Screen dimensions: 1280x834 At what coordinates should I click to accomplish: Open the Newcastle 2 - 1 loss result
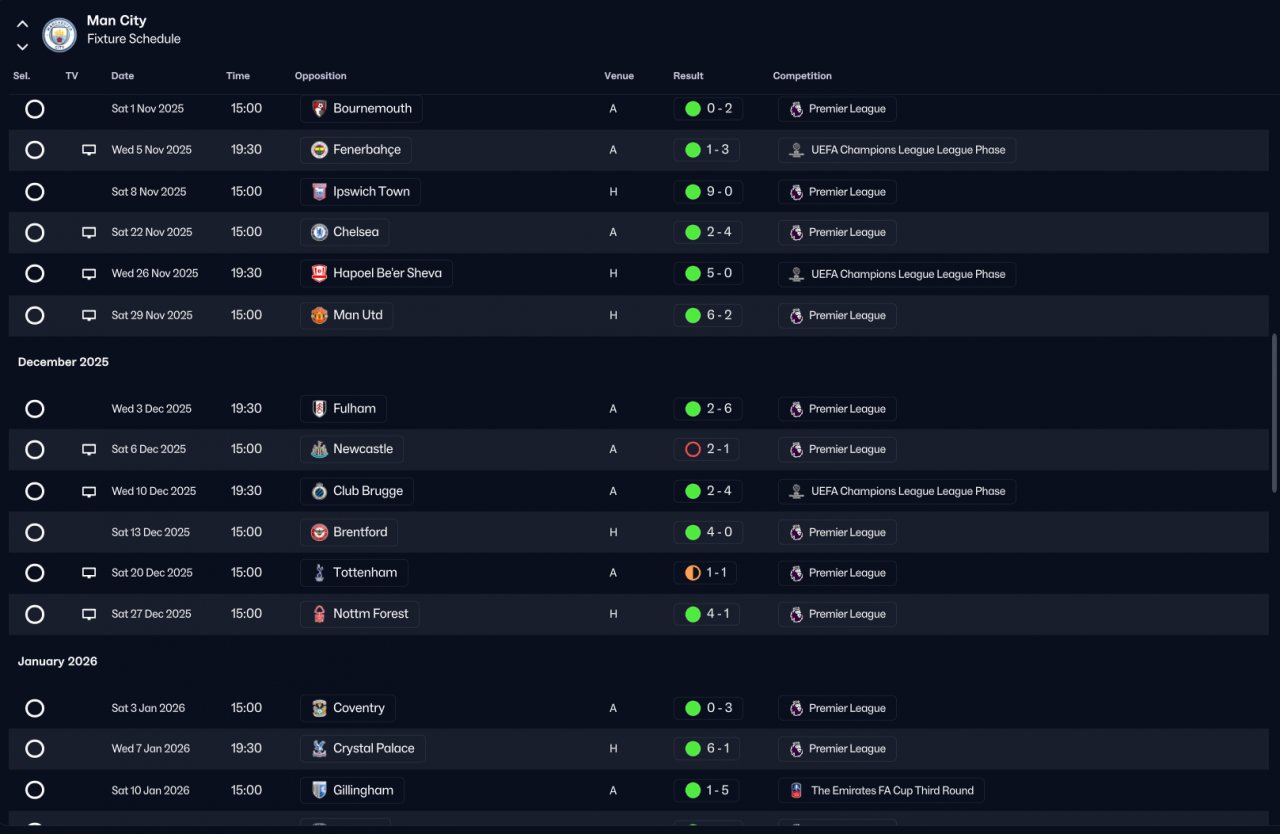708,450
